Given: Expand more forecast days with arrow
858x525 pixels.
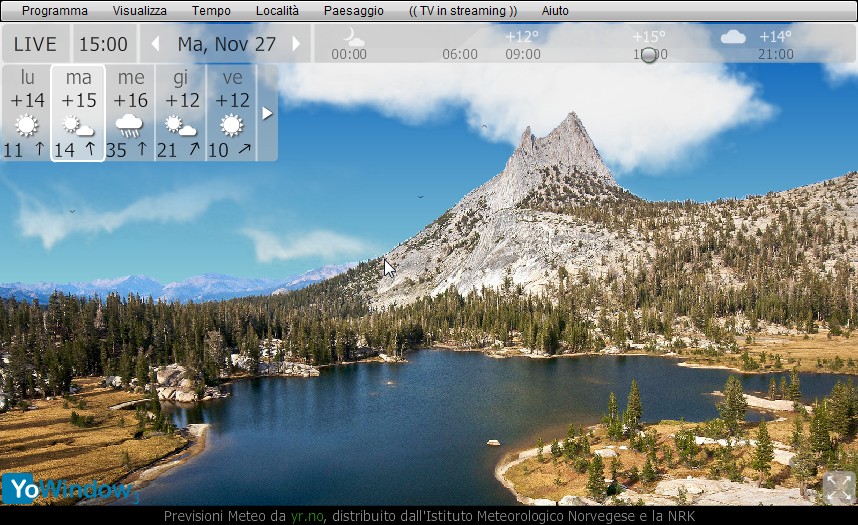Looking at the screenshot, I should pyautogui.click(x=267, y=113).
